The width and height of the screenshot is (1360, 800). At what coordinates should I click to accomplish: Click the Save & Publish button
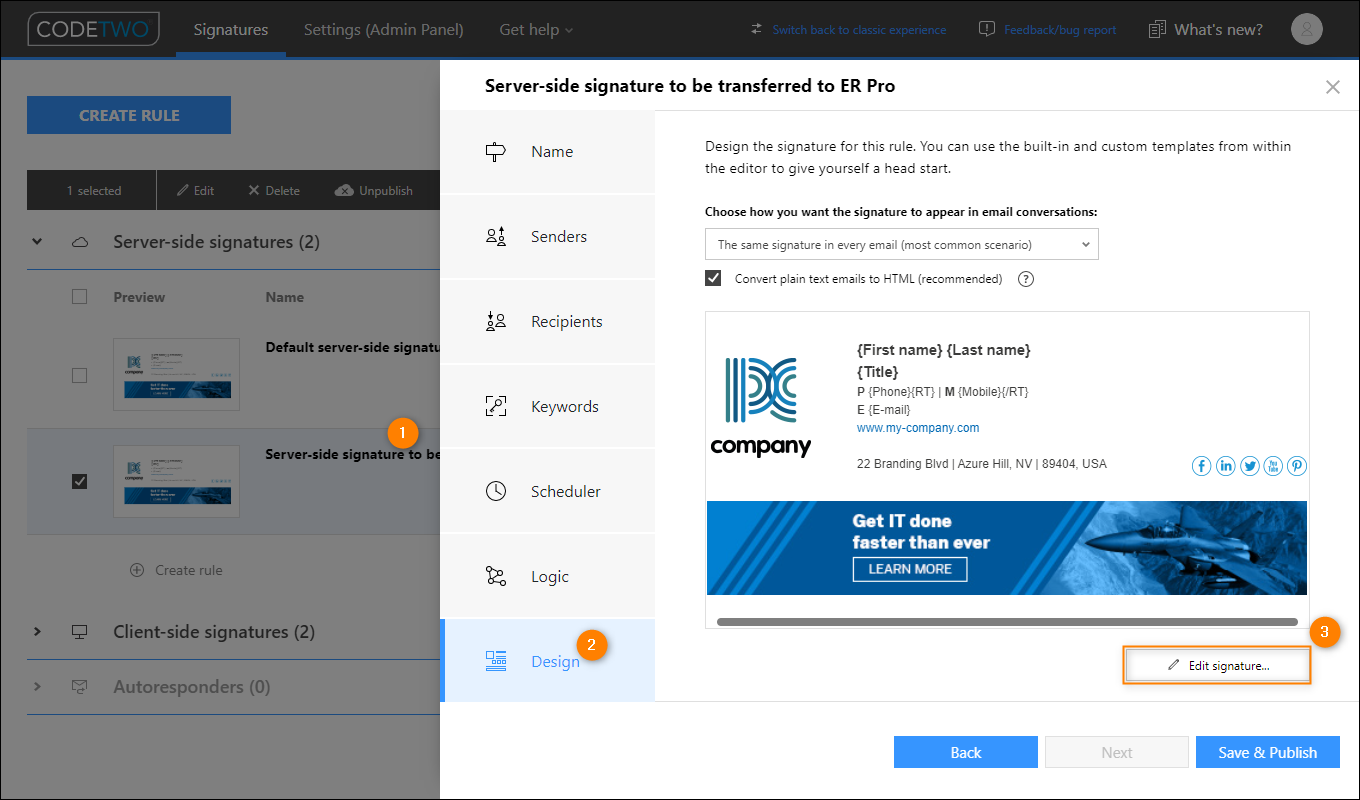click(1267, 752)
